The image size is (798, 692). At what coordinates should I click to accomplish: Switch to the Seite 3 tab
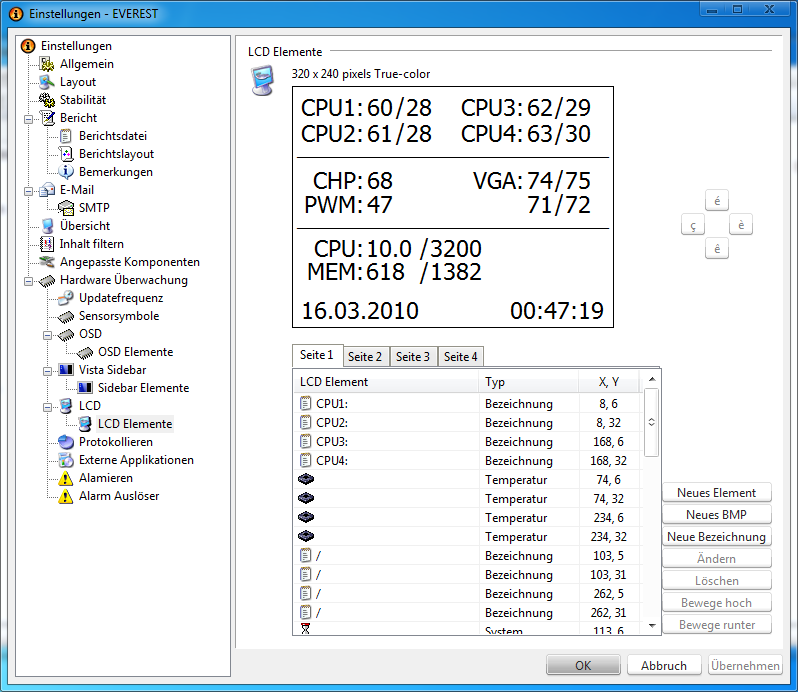coord(413,357)
